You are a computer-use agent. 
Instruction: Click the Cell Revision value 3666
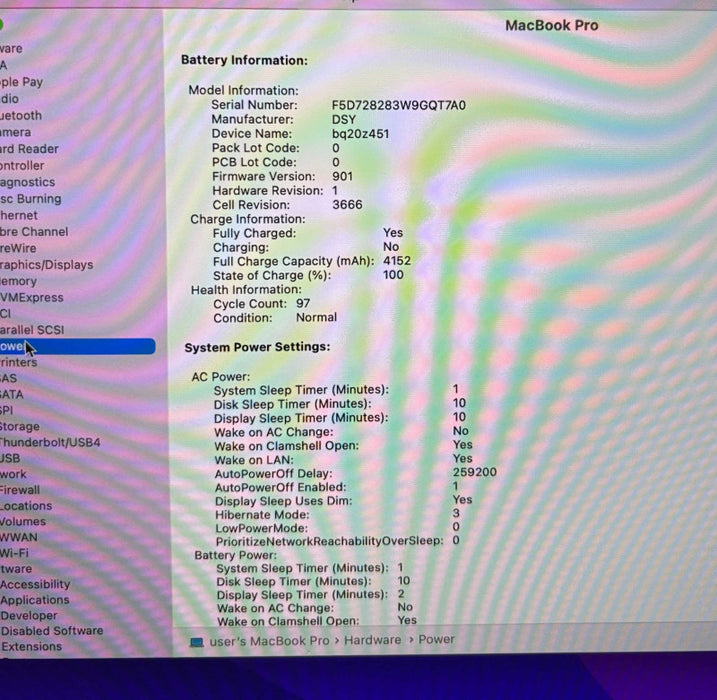click(x=347, y=204)
